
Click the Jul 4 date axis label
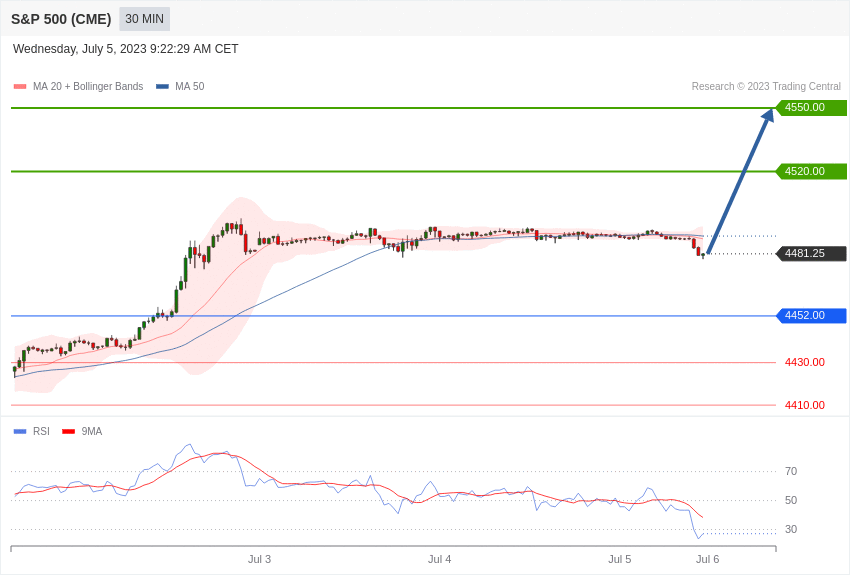click(x=439, y=560)
